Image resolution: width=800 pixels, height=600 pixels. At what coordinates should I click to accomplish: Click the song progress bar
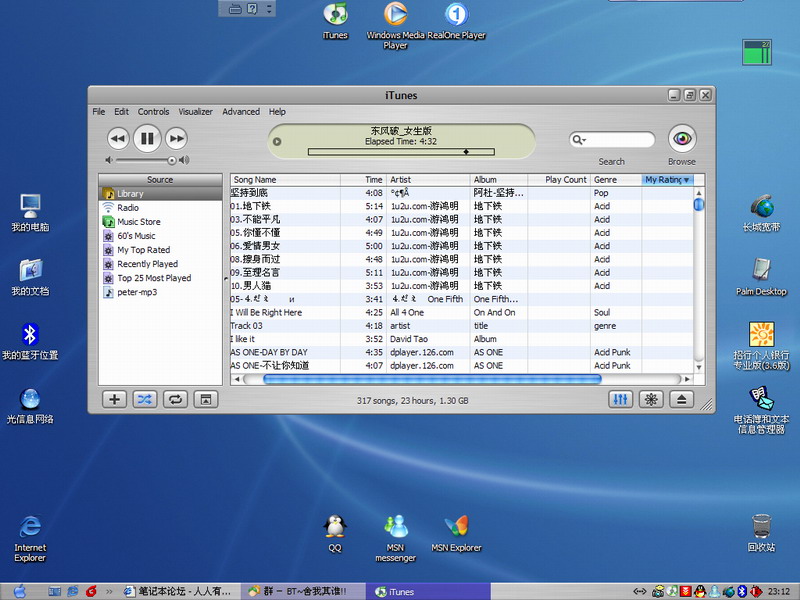point(401,152)
